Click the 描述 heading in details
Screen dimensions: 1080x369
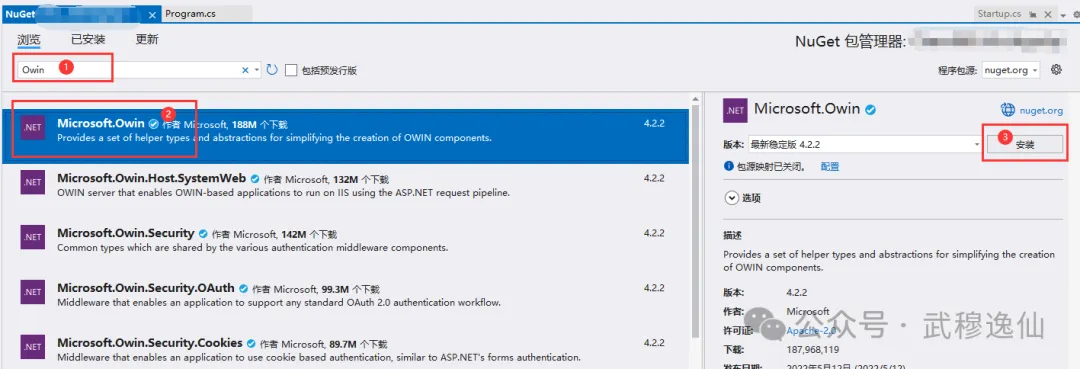click(732, 235)
